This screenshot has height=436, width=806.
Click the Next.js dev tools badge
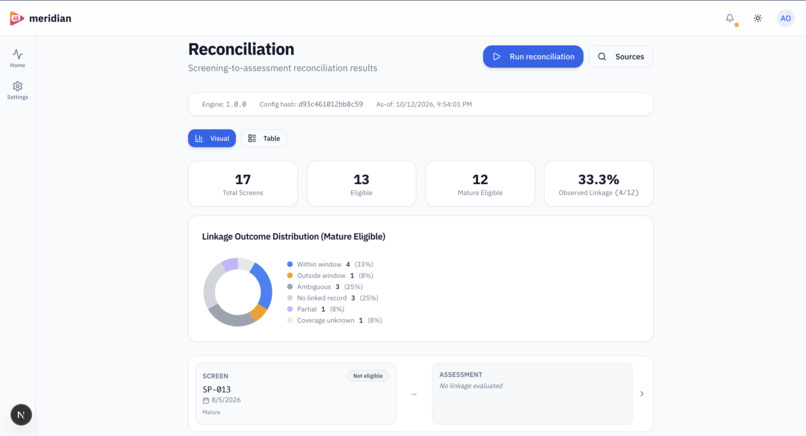point(21,414)
